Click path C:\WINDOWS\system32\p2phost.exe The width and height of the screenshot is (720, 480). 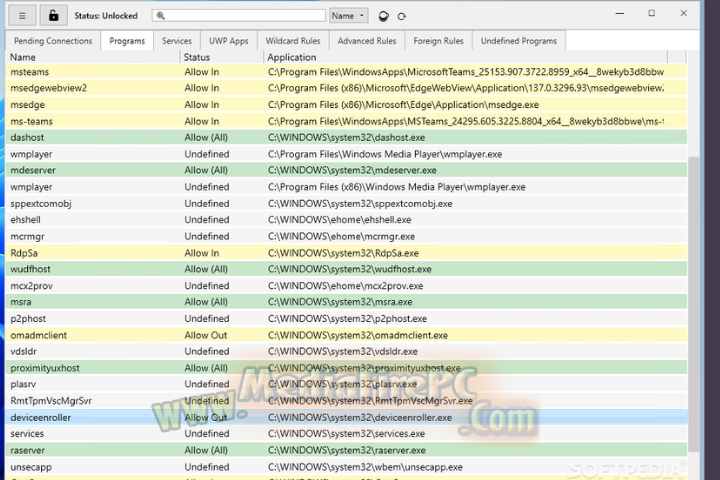348,318
